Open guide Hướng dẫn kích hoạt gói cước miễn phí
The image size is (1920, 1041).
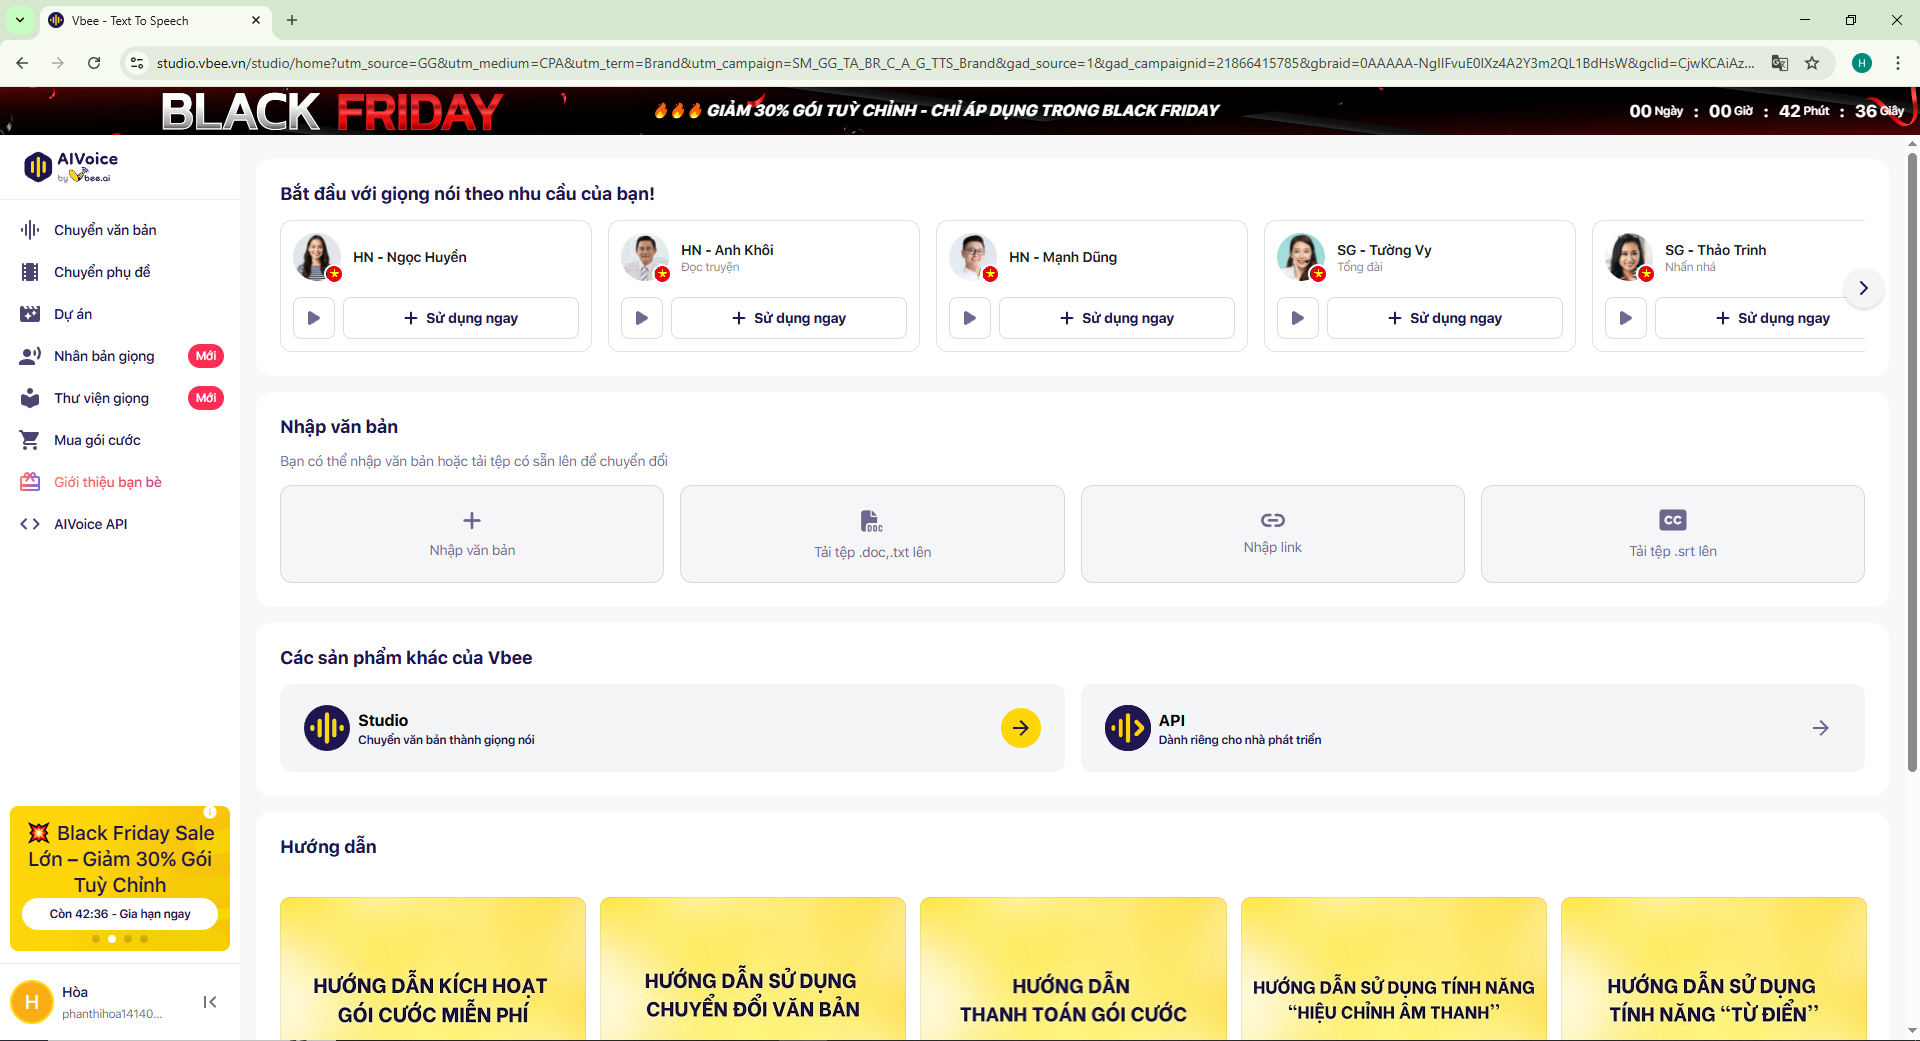(433, 969)
